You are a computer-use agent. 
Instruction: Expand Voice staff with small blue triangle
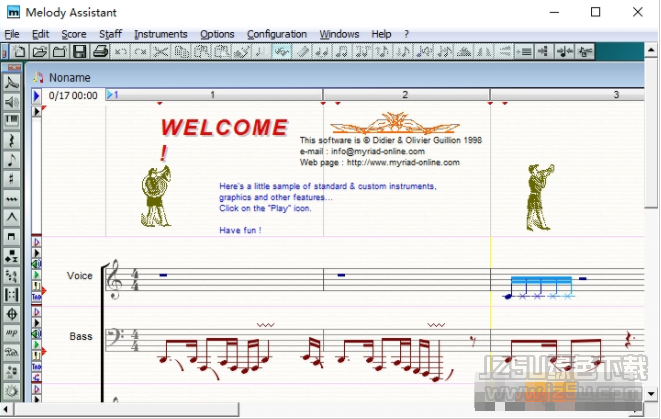(37, 242)
